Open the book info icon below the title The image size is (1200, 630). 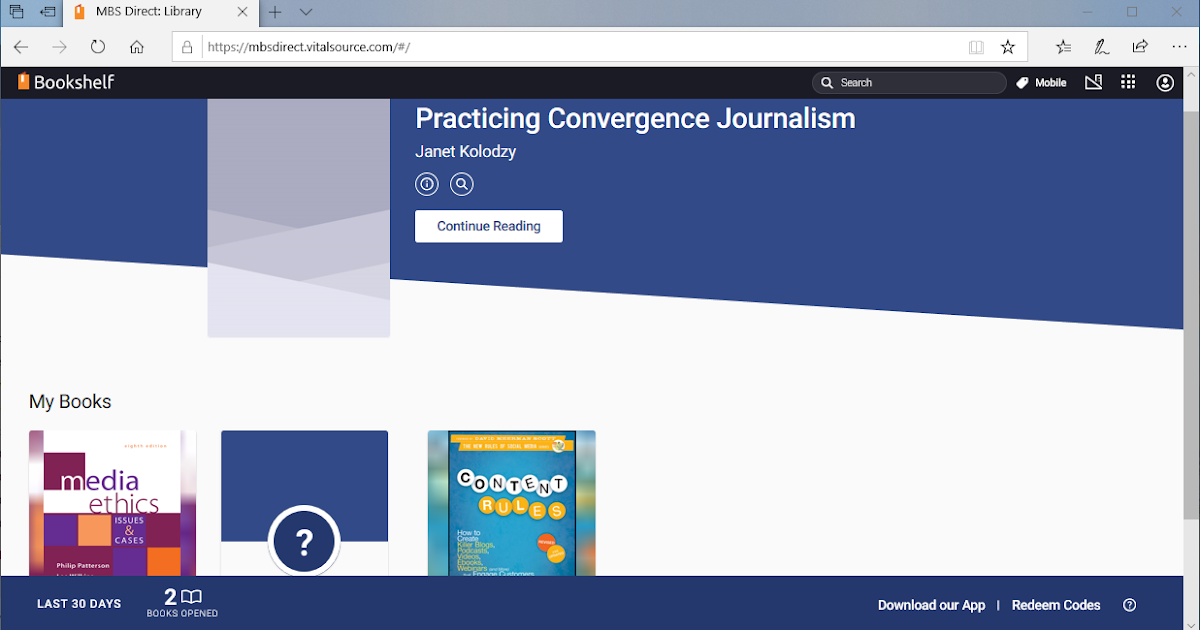click(x=426, y=184)
